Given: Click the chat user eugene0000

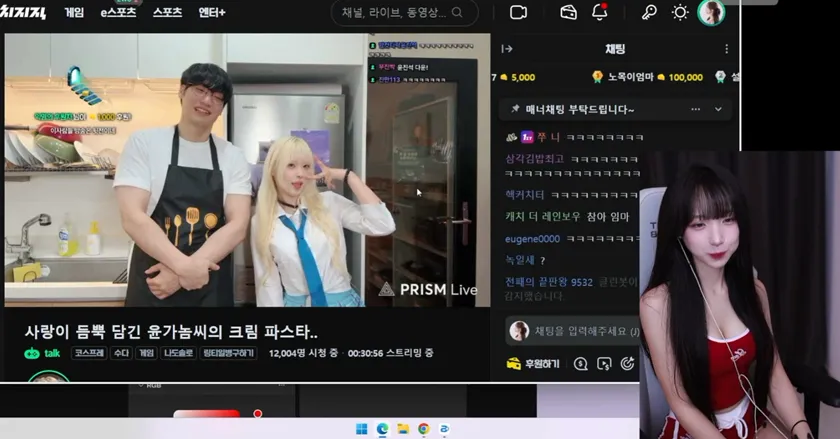Looking at the screenshot, I should coord(532,239).
